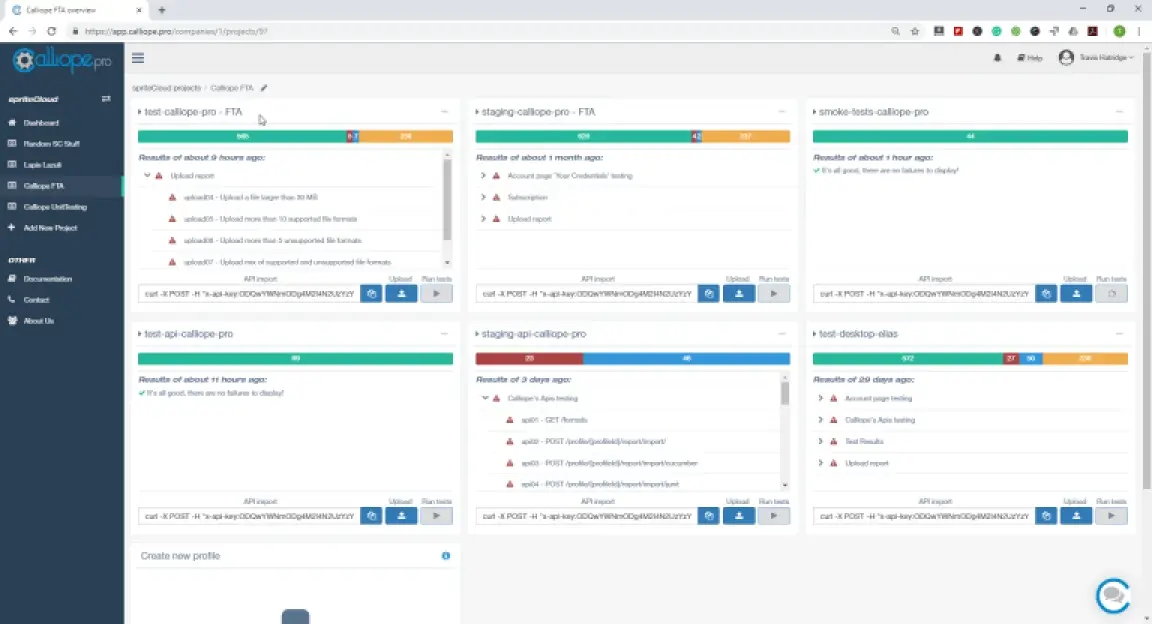Copy API import command in smoke-tests card
This screenshot has width=1152, height=624.
(1046, 294)
